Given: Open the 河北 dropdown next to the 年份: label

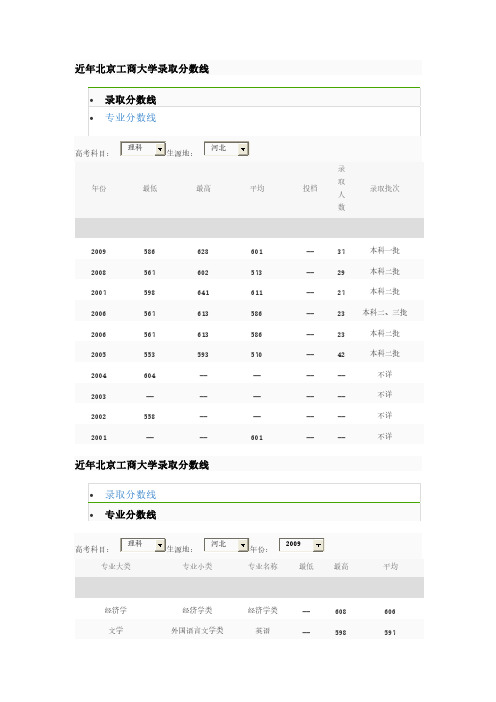Looking at the screenshot, I should point(226,545).
